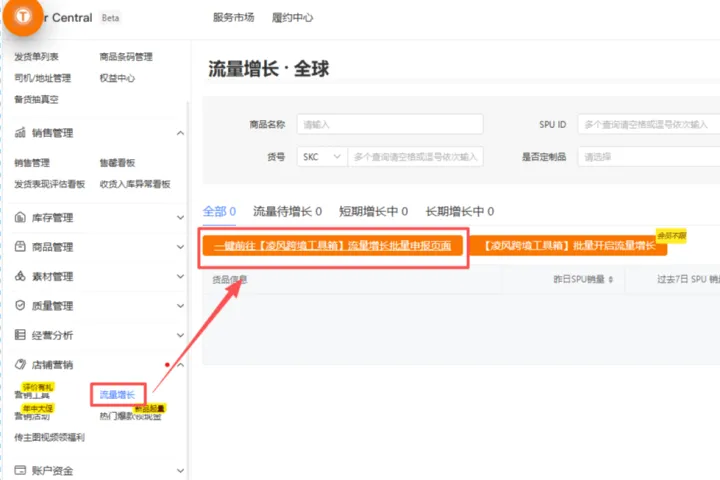Click the 商品管理 box icon
The width and height of the screenshot is (720, 480).
point(20,247)
